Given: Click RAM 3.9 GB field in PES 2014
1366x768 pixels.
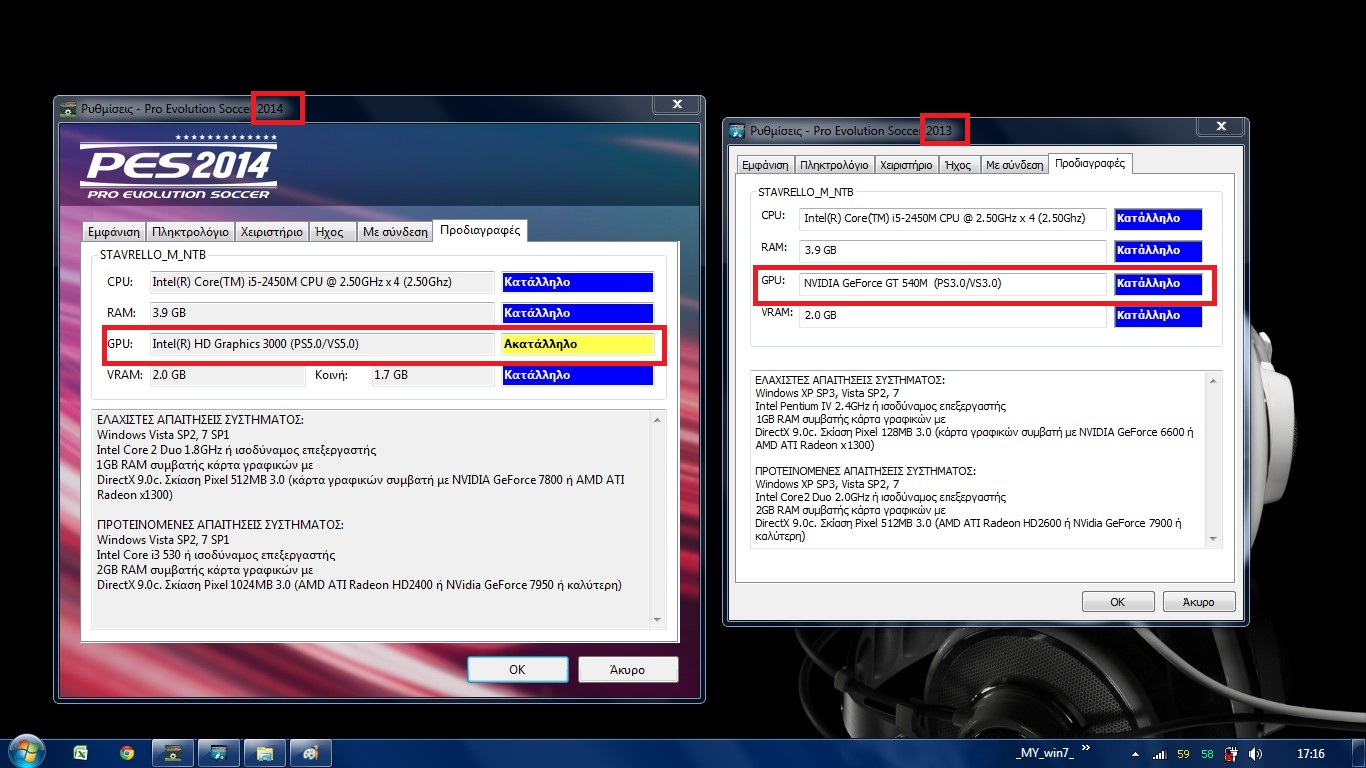Looking at the screenshot, I should 322,313.
